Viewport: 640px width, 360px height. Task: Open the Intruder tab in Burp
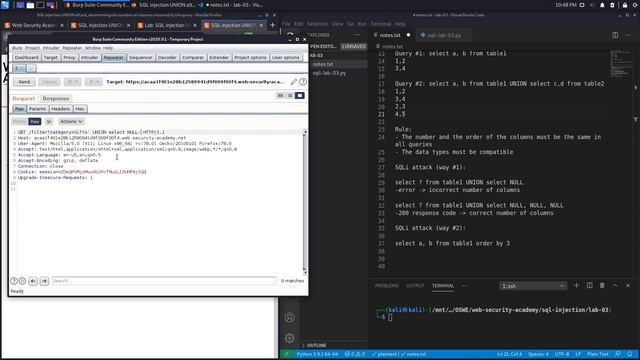(89, 58)
